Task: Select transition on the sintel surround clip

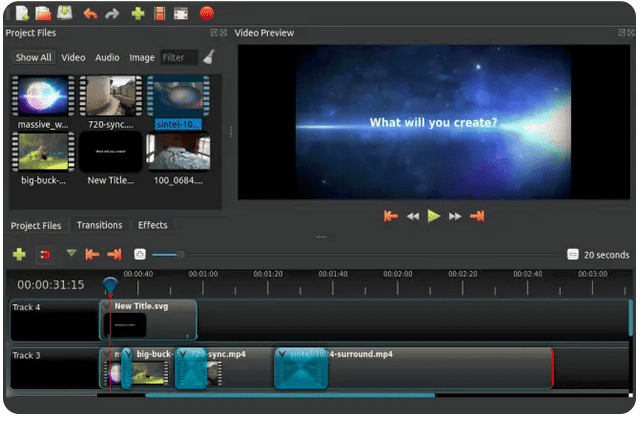Action: (x=301, y=368)
